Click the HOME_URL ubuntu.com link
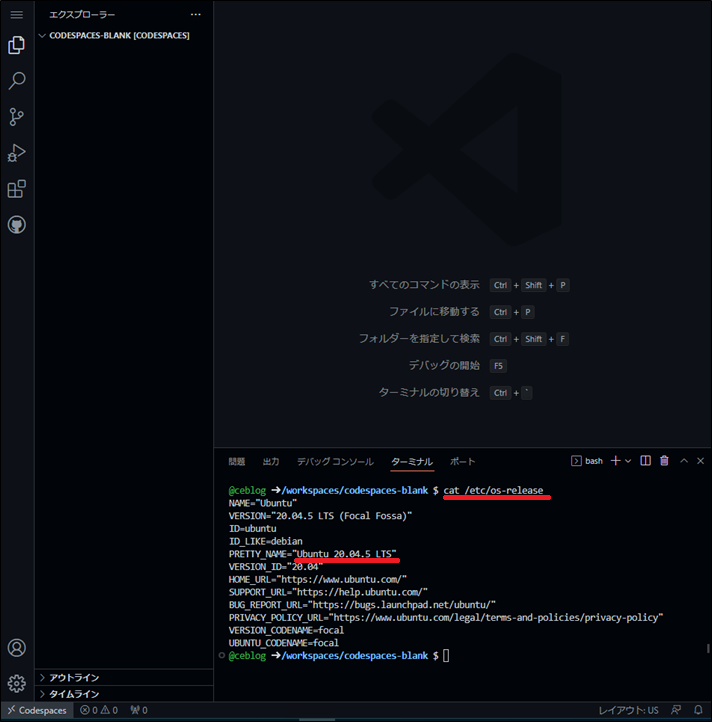 341,579
